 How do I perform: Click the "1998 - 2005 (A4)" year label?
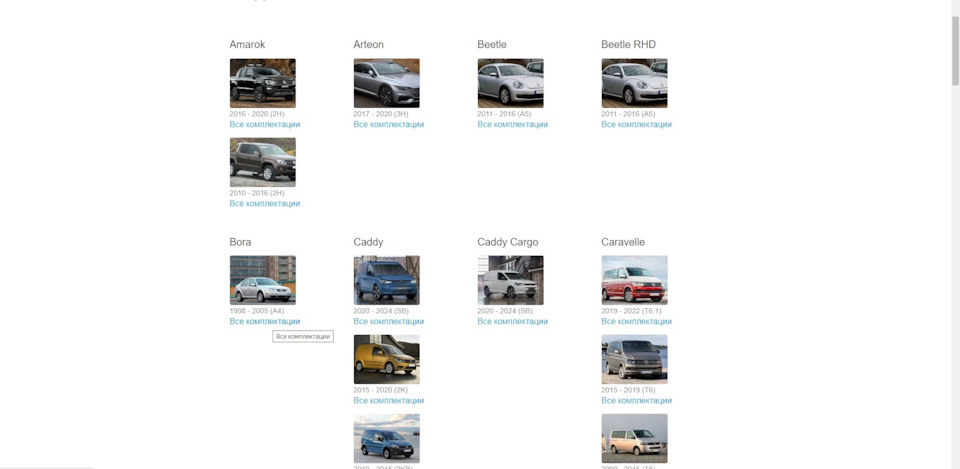click(257, 311)
